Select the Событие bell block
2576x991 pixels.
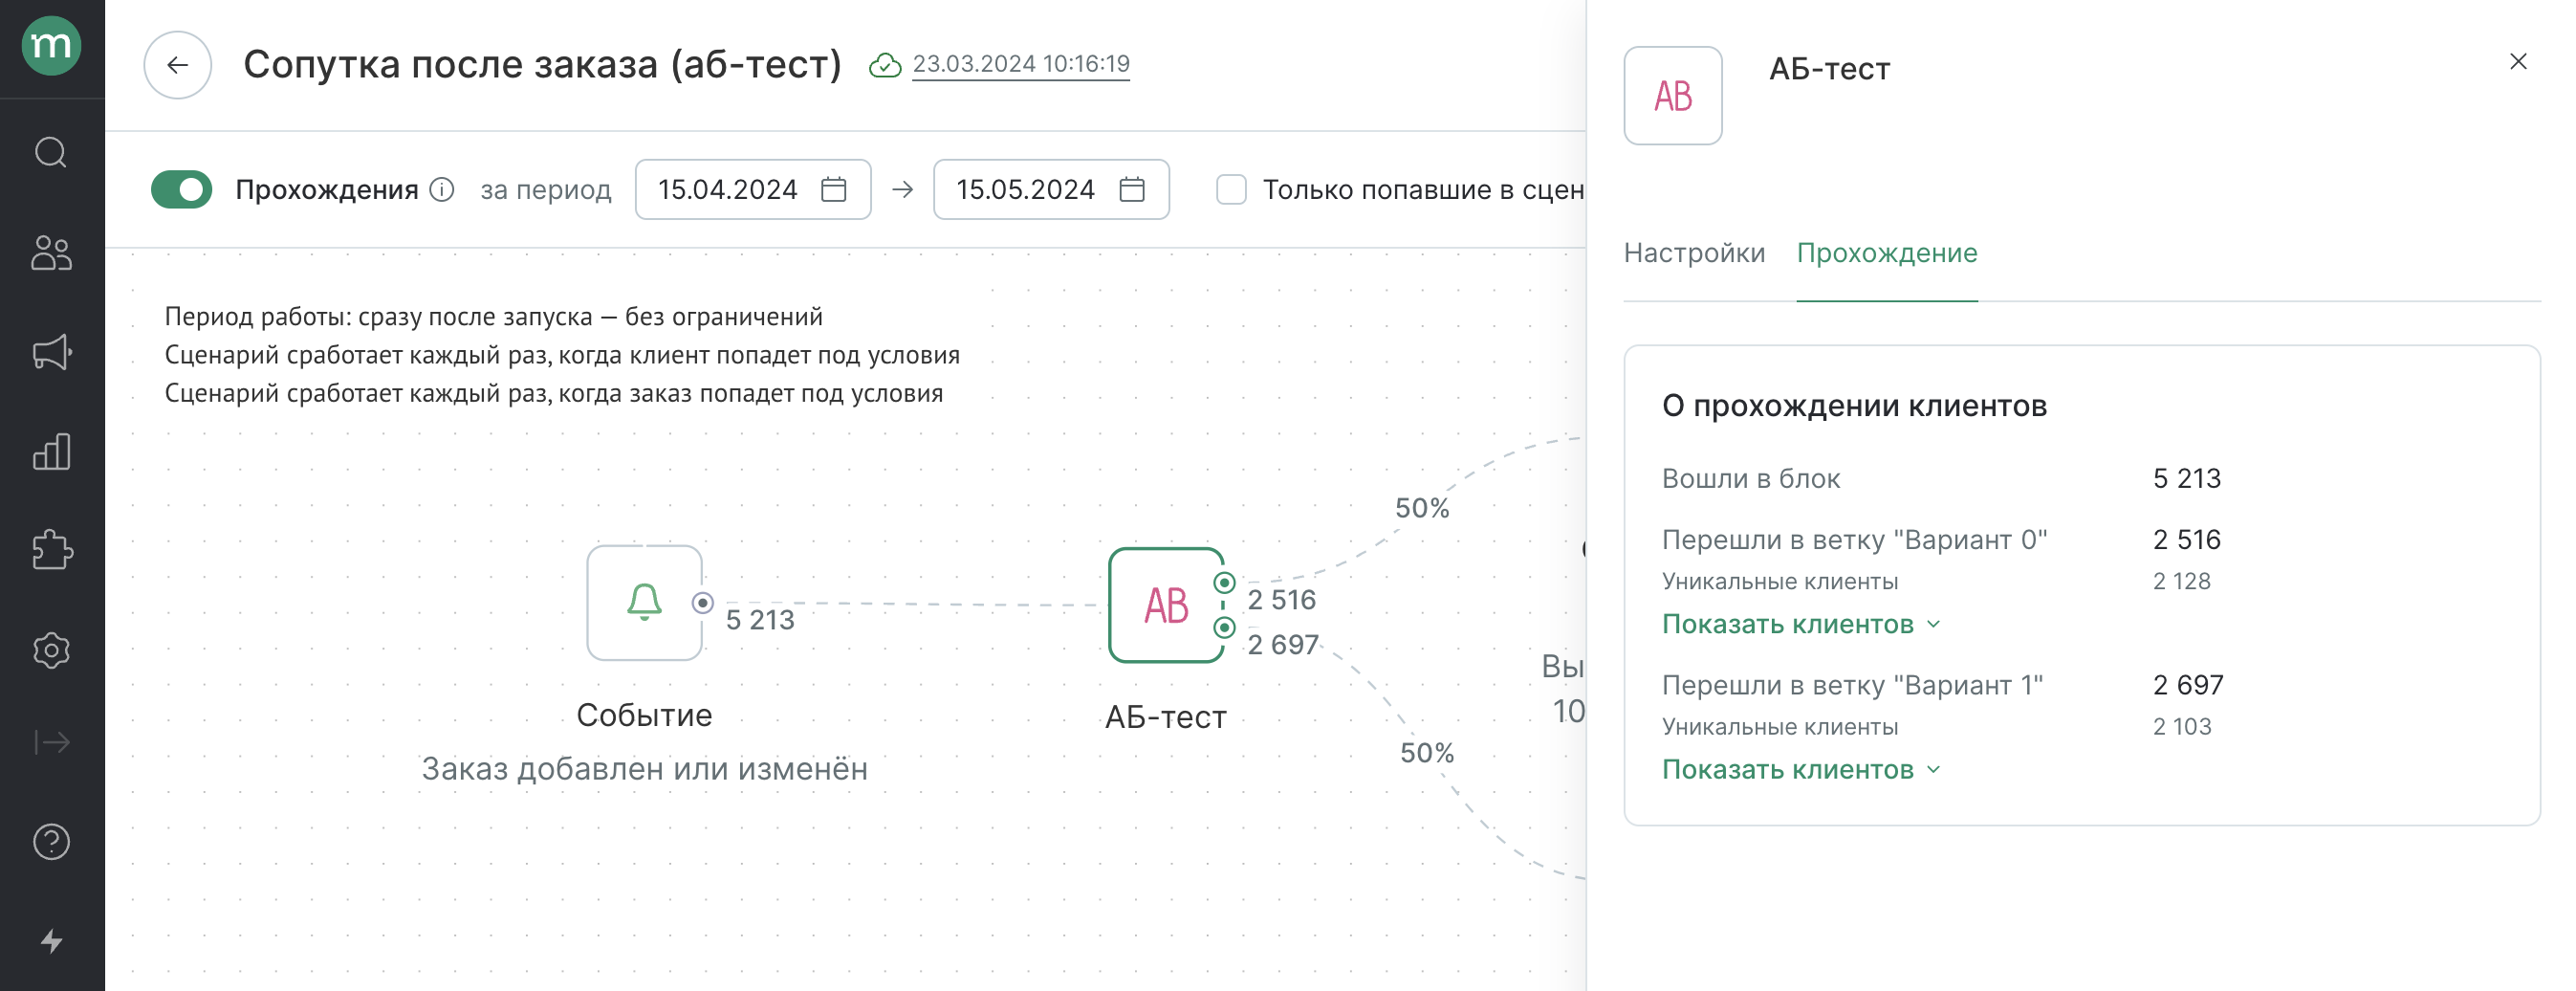point(644,602)
